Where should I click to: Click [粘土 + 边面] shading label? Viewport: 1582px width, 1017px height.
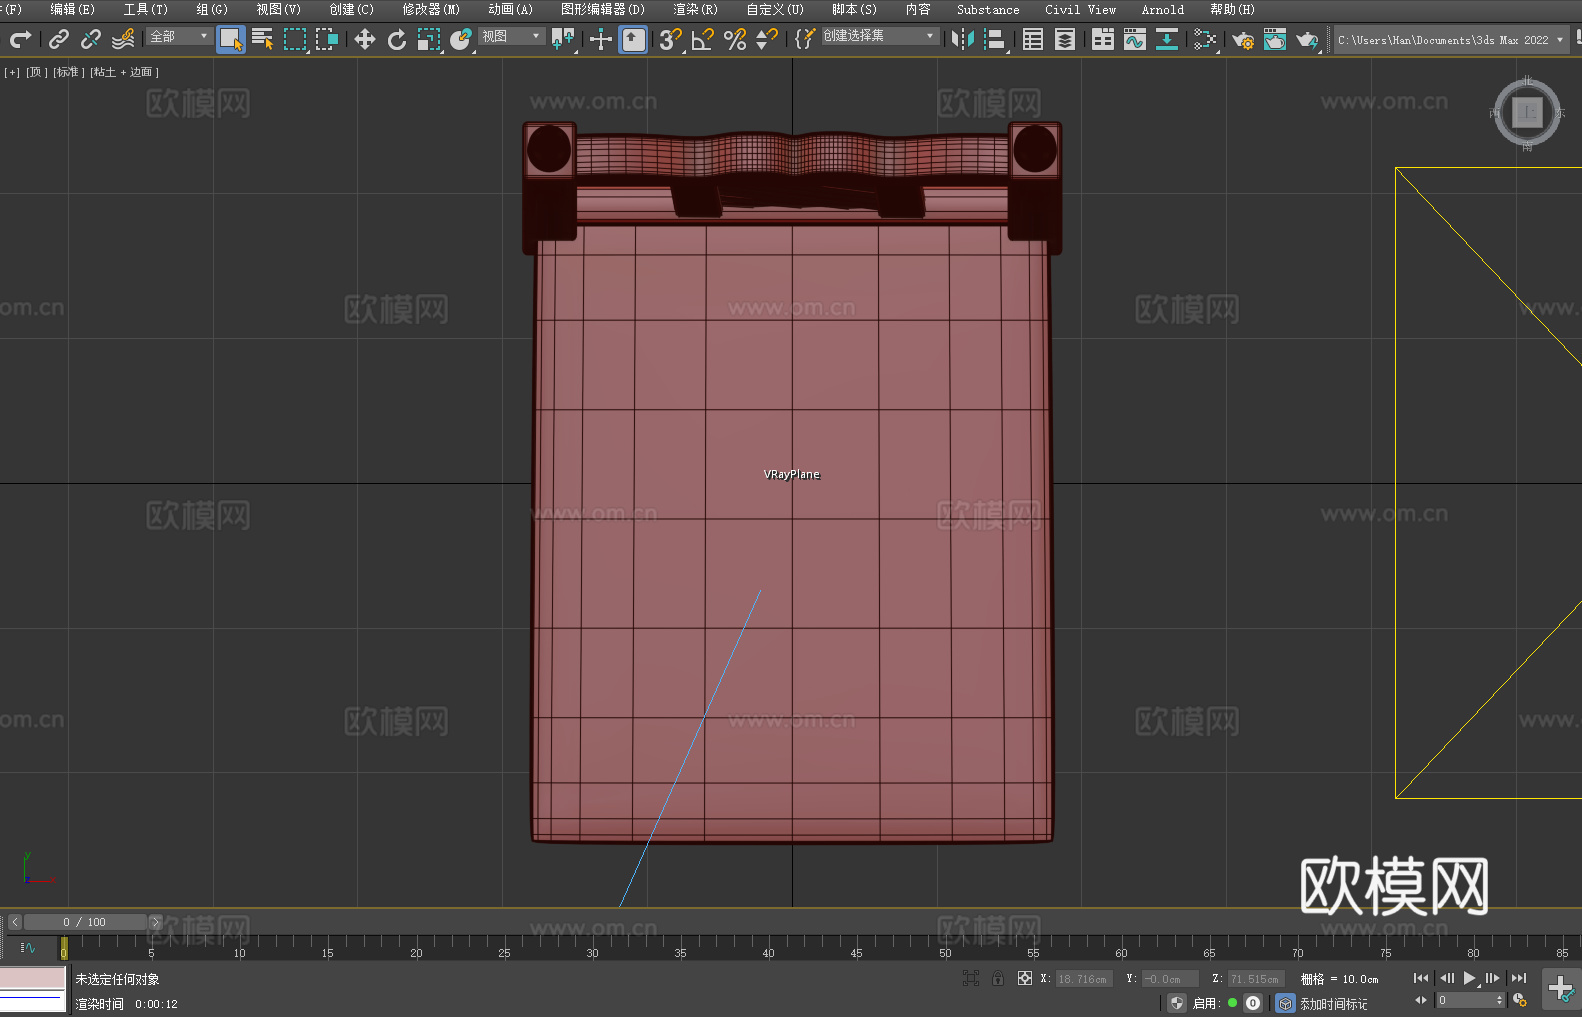tap(125, 72)
